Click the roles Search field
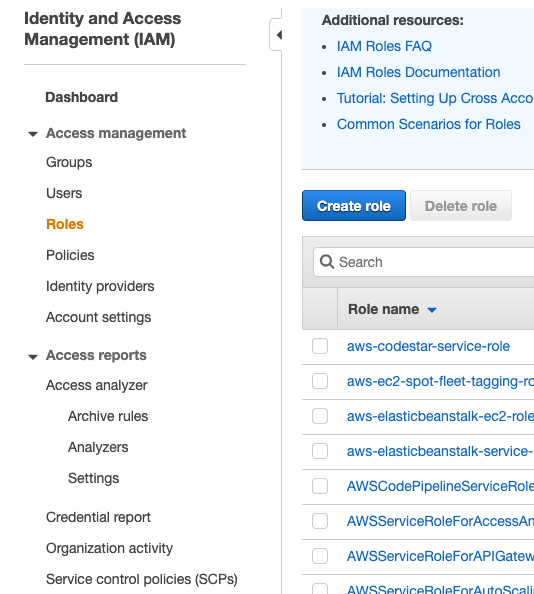Image resolution: width=534 pixels, height=594 pixels. [424, 262]
